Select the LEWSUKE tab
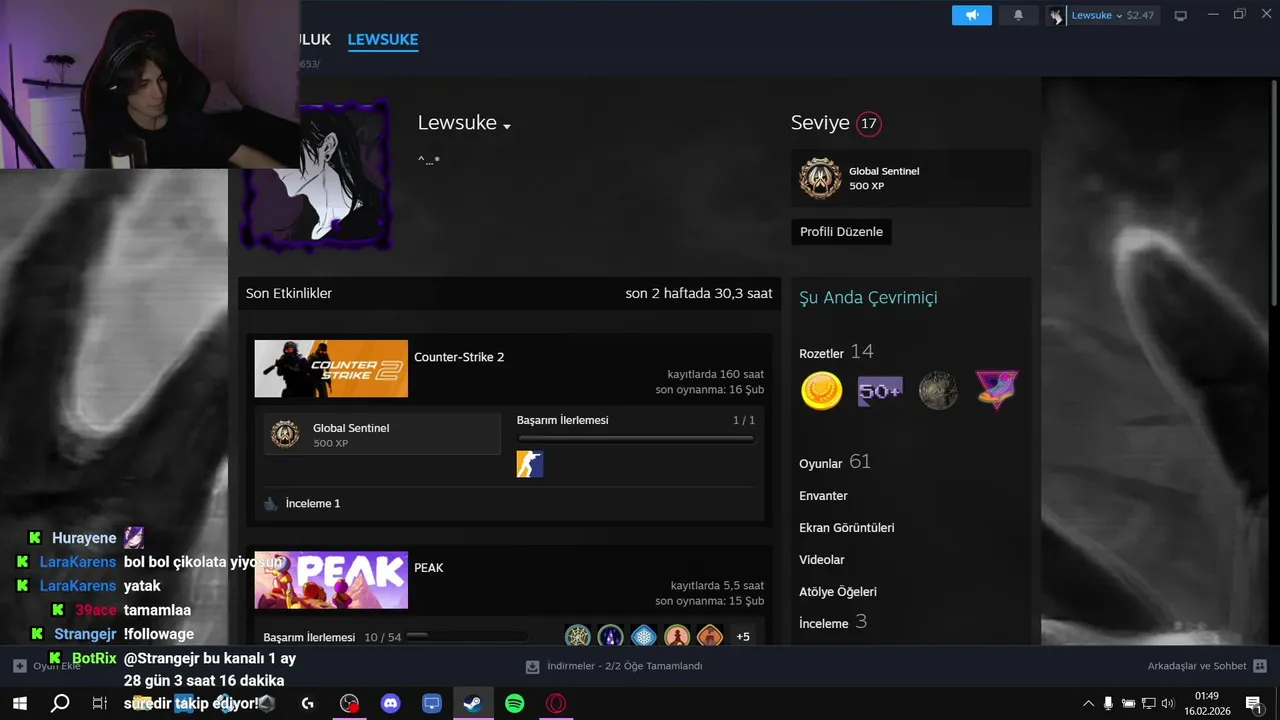Viewport: 1280px width, 720px height. point(383,40)
